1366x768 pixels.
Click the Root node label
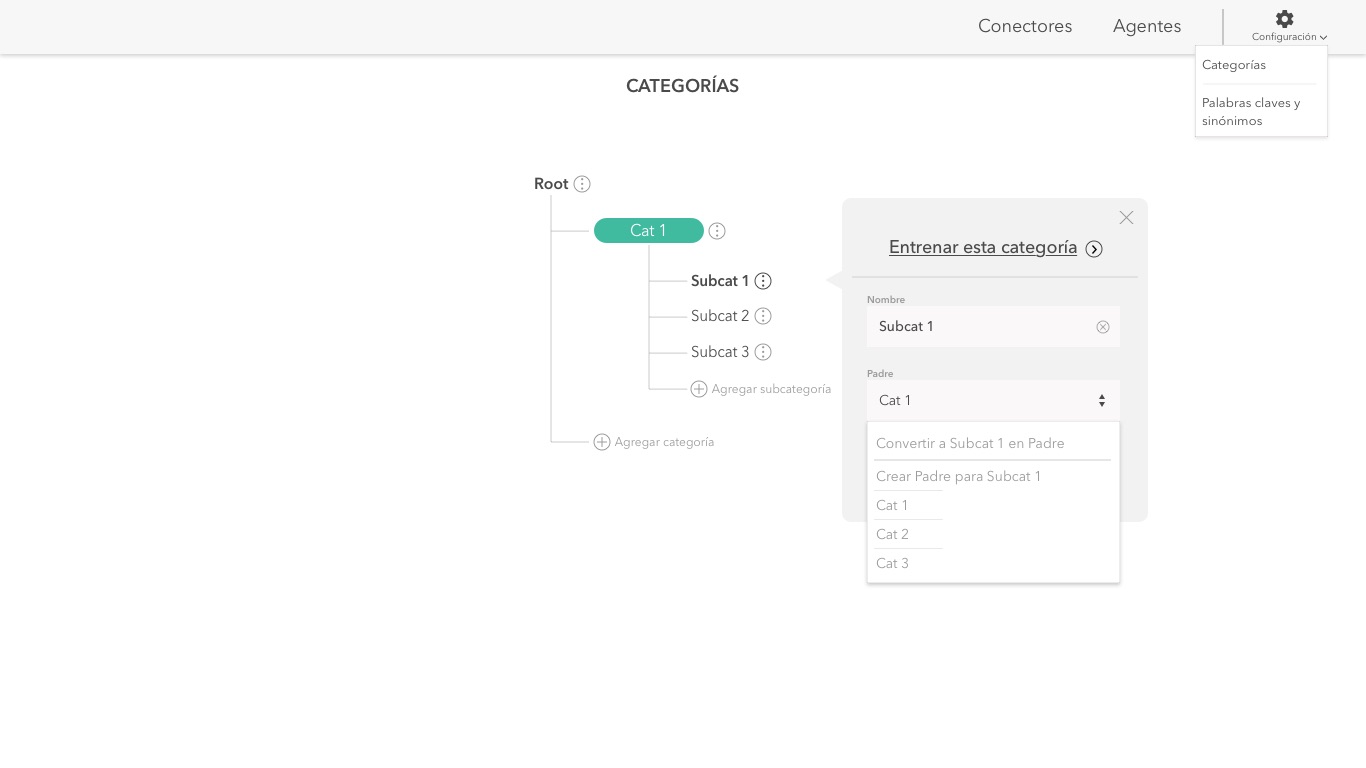coord(551,184)
